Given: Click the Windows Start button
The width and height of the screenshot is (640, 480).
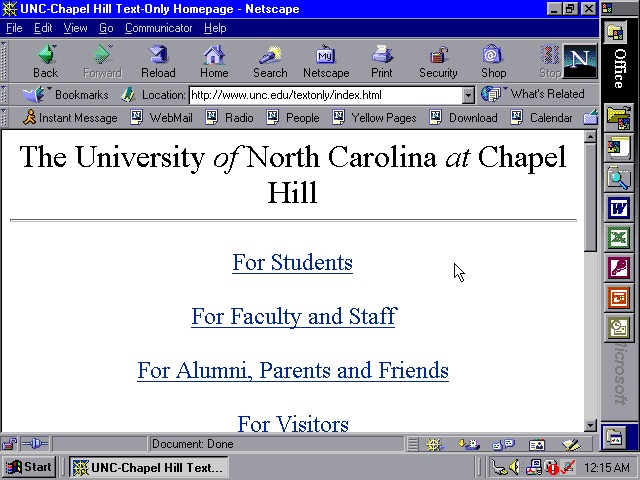Looking at the screenshot, I should click(x=29, y=467).
